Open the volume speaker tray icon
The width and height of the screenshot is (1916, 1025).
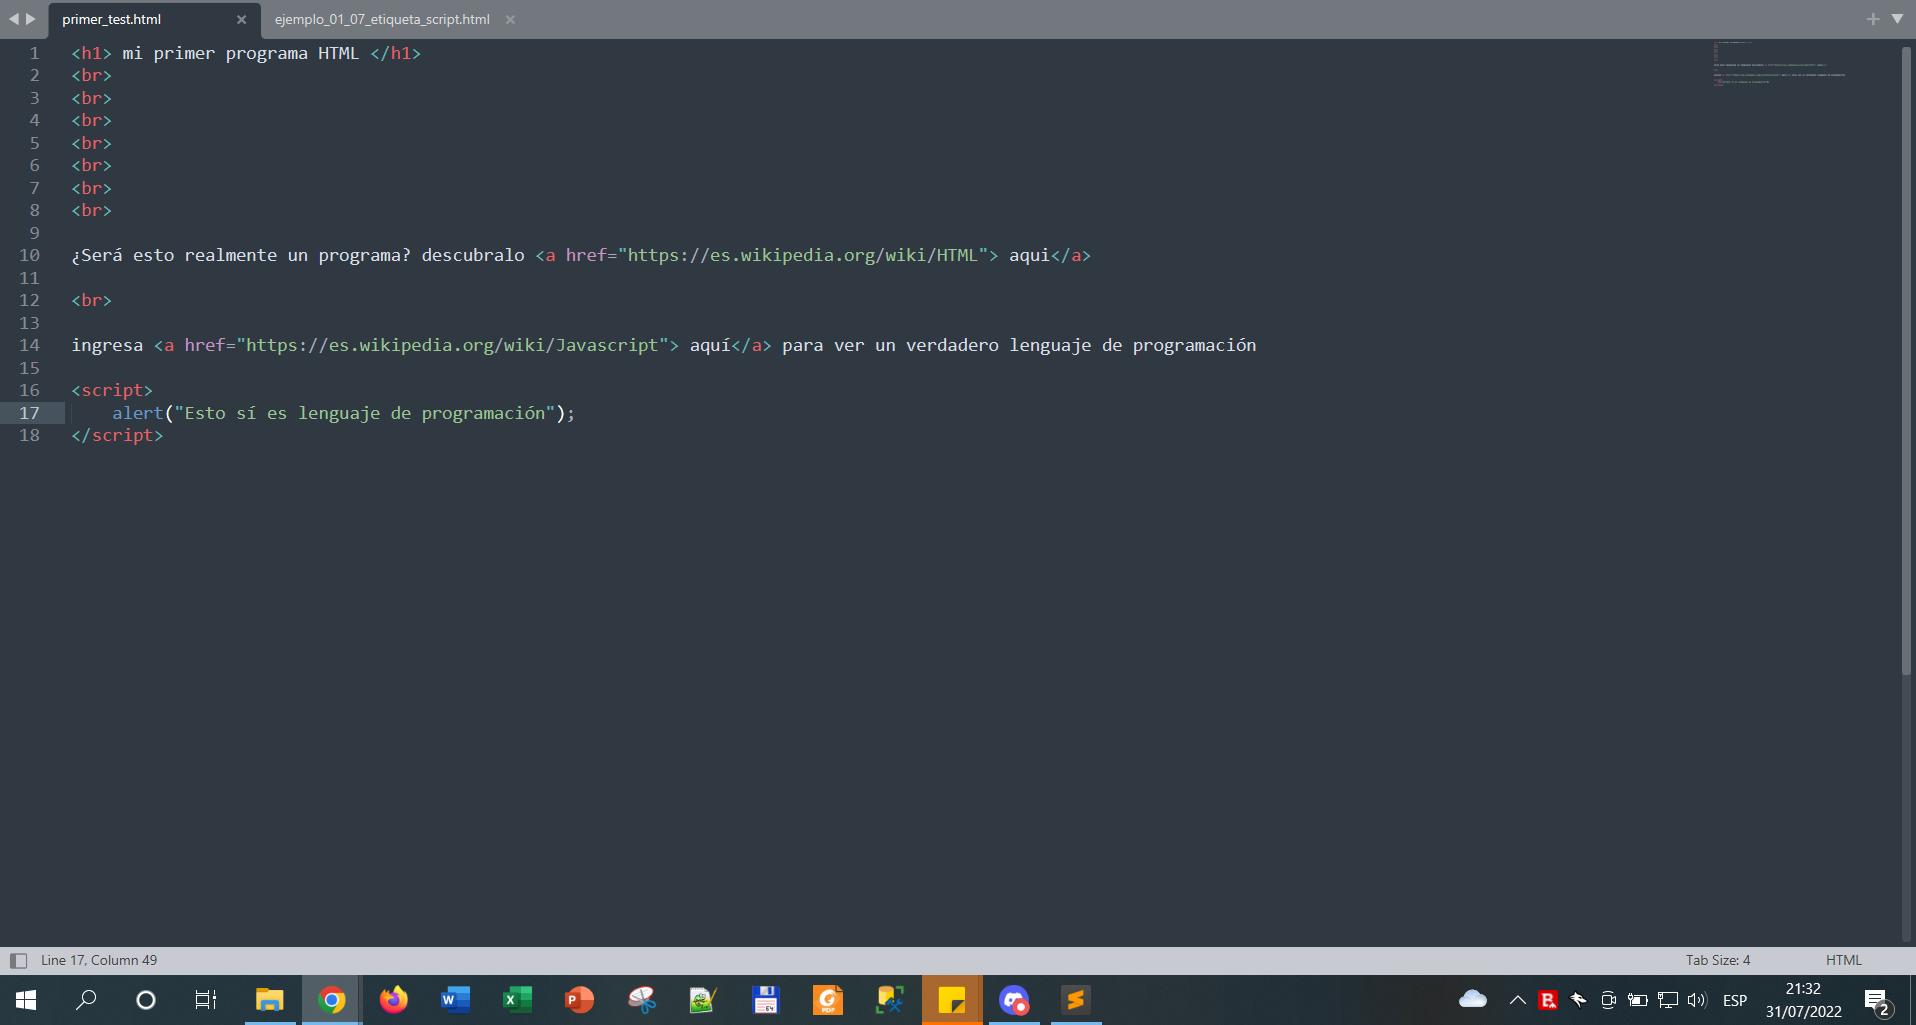coord(1697,1000)
